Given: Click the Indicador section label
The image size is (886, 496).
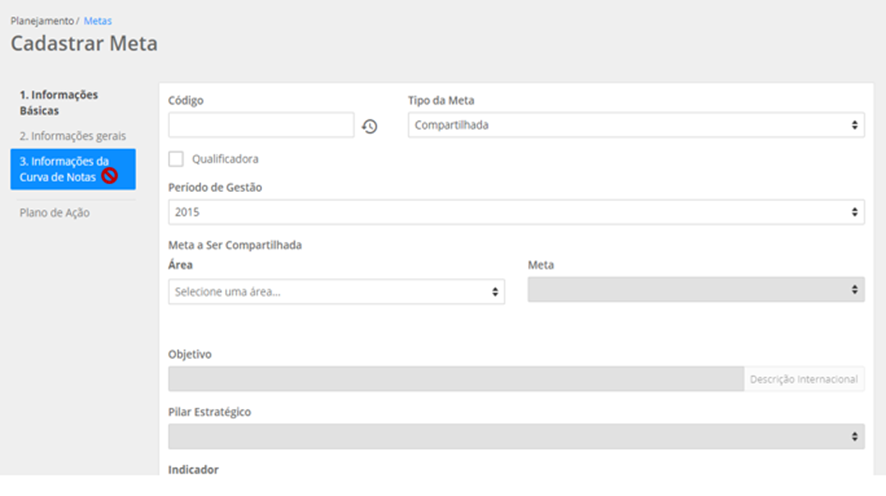Looking at the screenshot, I should pyautogui.click(x=193, y=469).
